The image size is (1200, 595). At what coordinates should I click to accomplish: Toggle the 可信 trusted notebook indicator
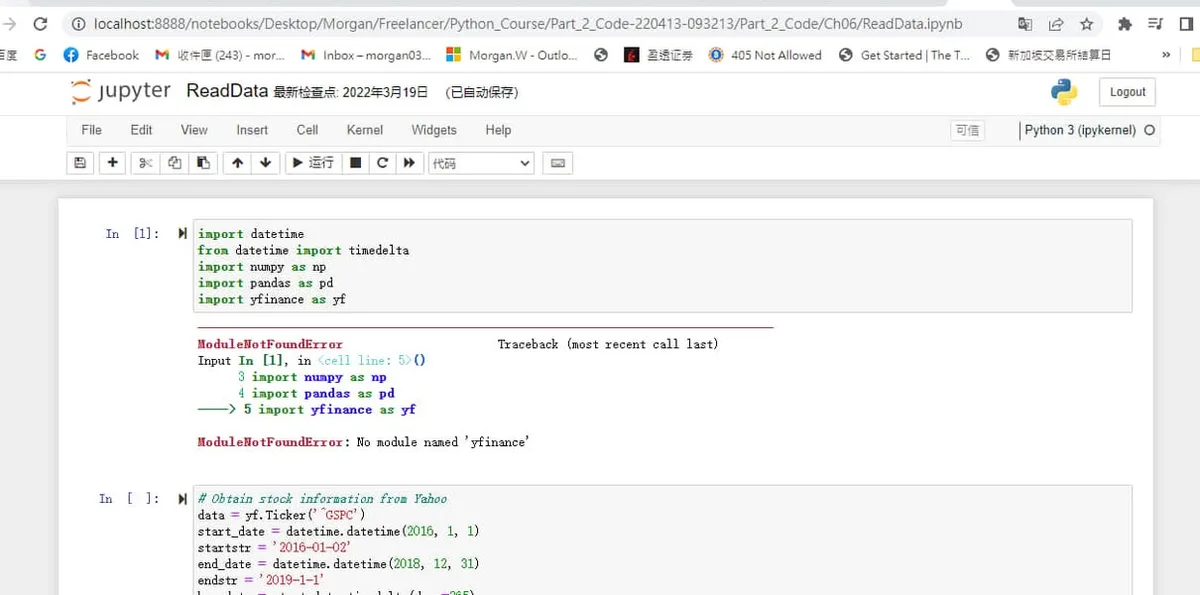click(967, 130)
